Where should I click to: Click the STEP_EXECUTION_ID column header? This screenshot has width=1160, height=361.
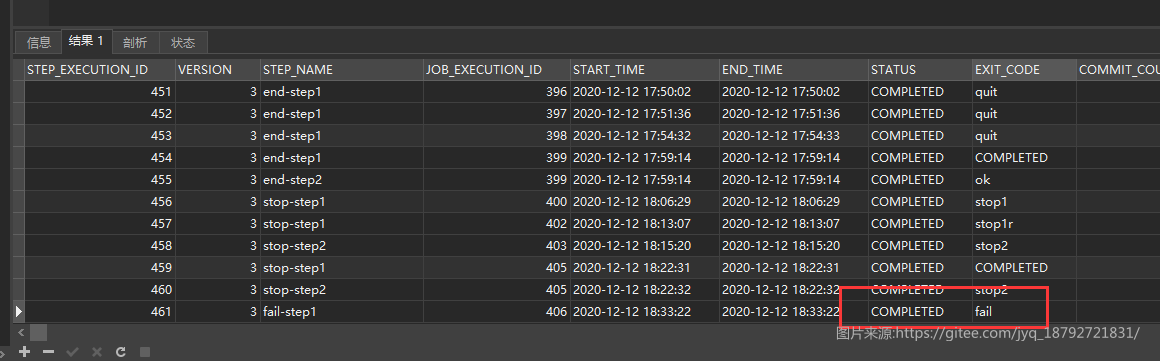100,70
